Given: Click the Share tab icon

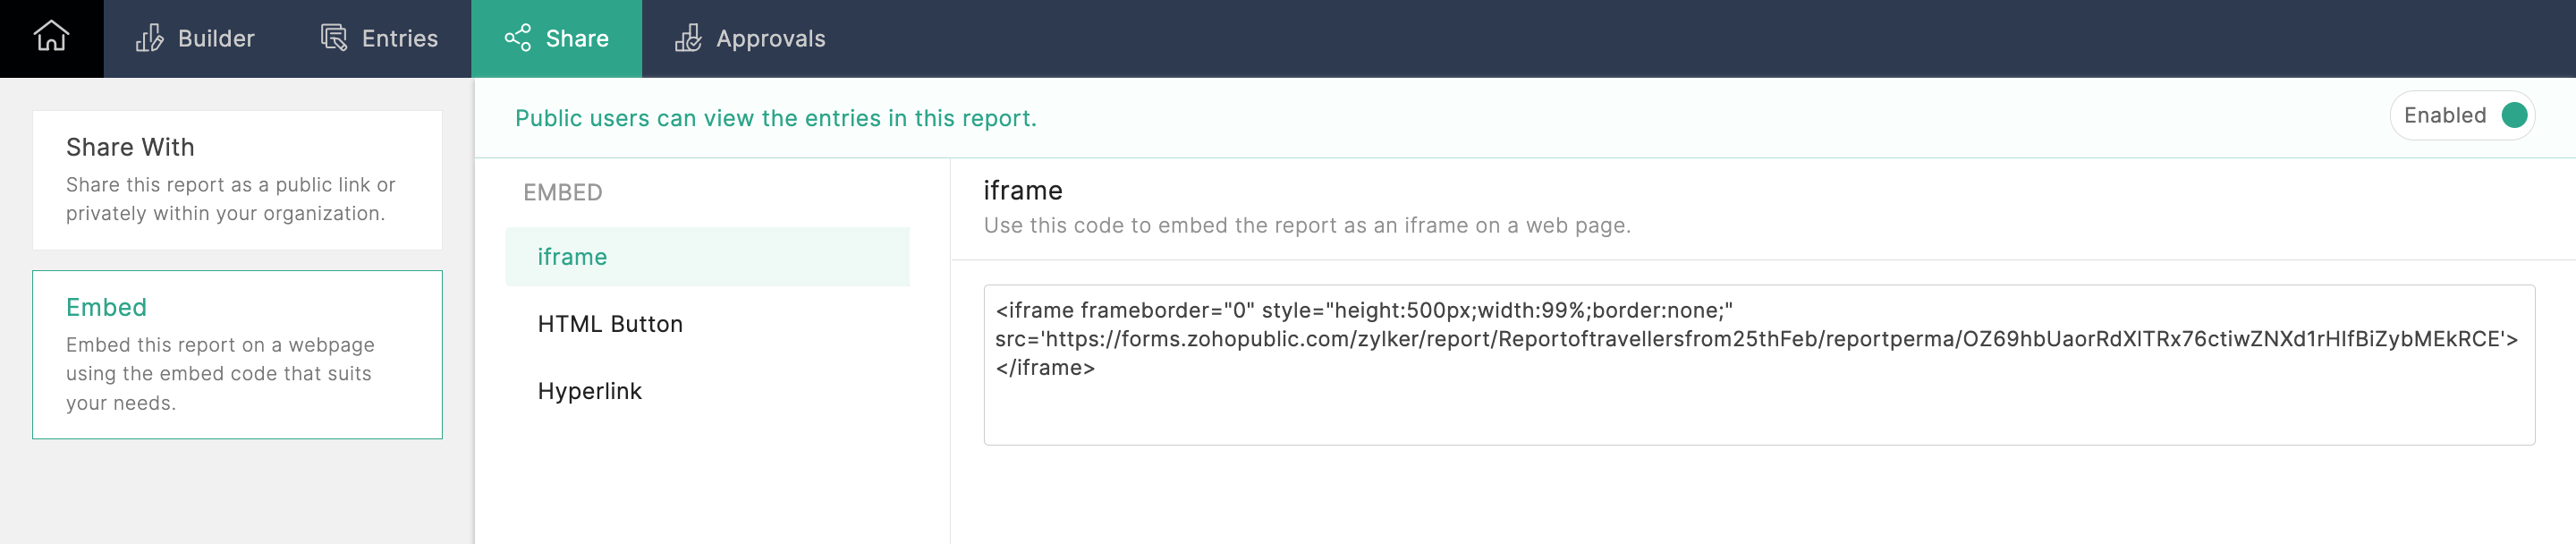Looking at the screenshot, I should [x=518, y=38].
